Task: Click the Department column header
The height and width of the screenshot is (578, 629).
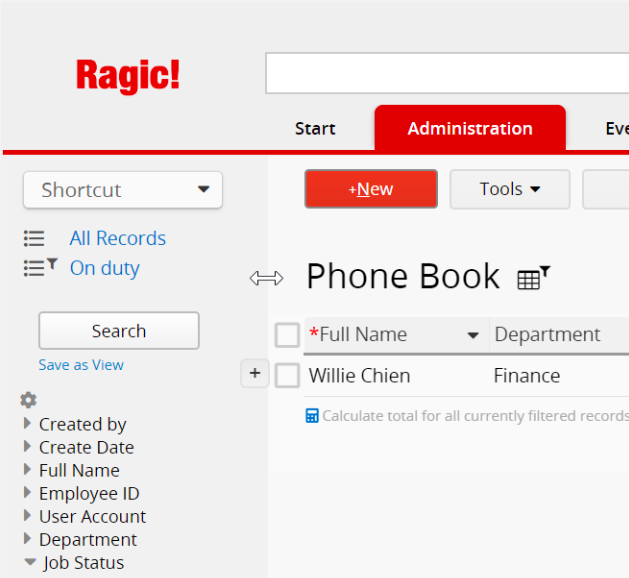Action: click(547, 335)
